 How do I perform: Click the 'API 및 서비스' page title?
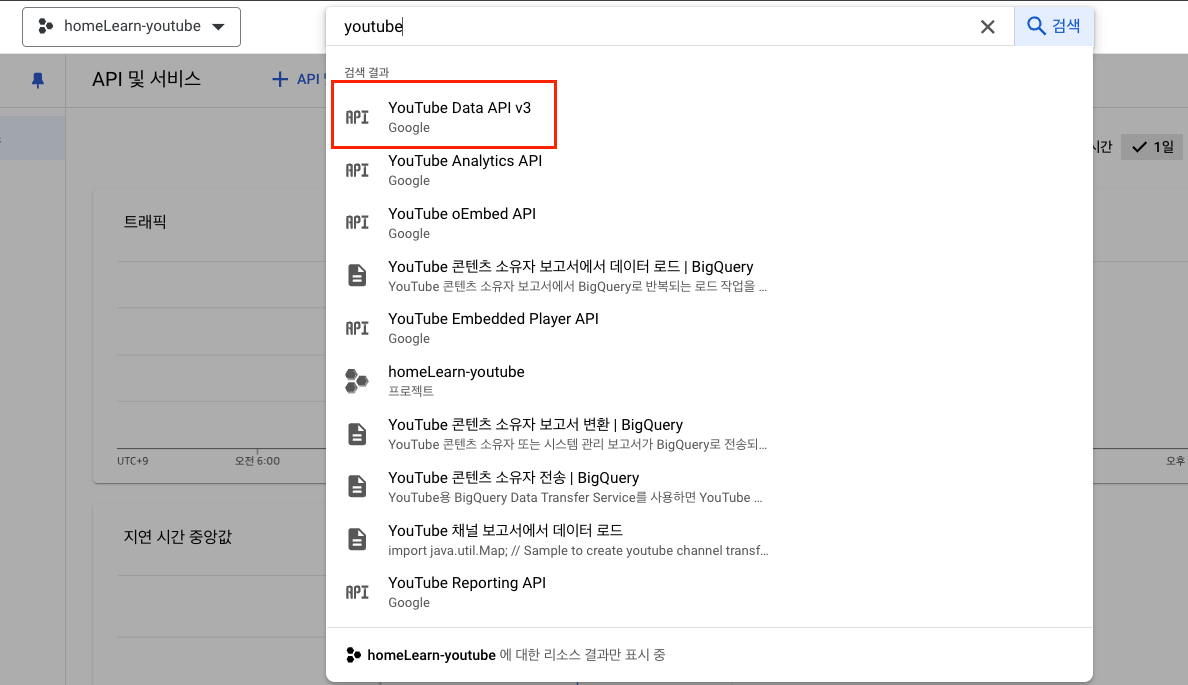pyautogui.click(x=146, y=79)
